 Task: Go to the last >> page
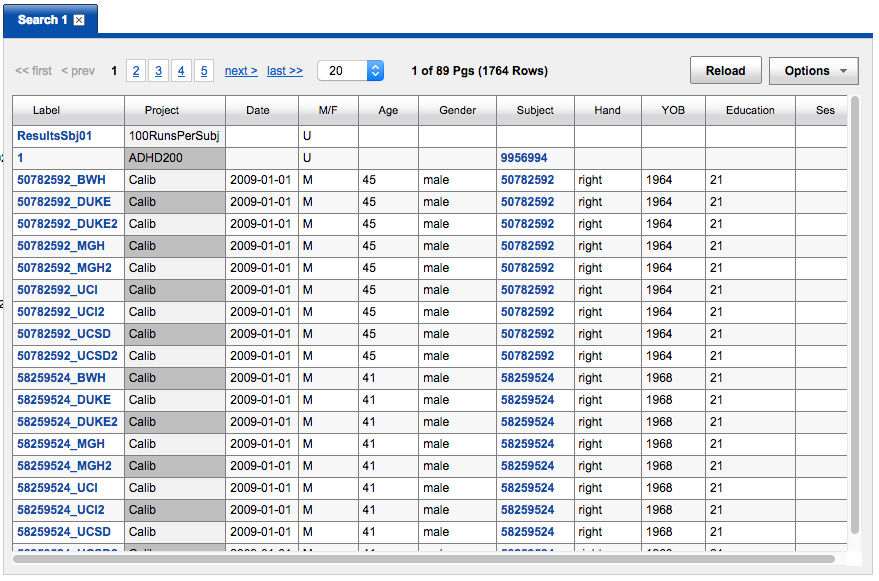(284, 71)
